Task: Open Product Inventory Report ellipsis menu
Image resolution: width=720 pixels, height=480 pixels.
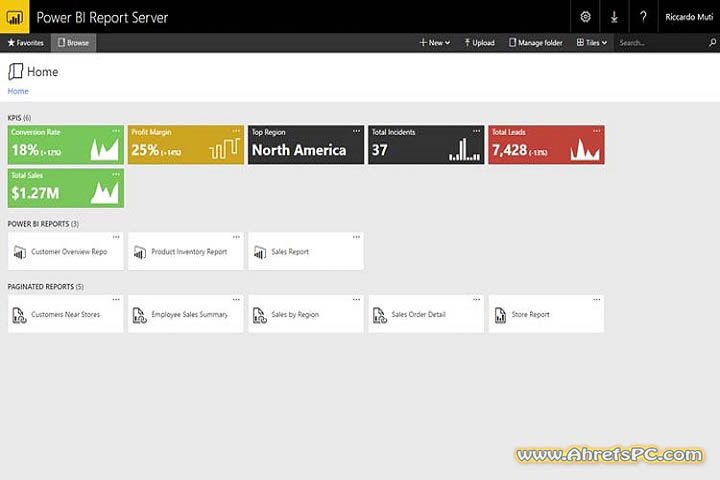Action: coord(236,237)
